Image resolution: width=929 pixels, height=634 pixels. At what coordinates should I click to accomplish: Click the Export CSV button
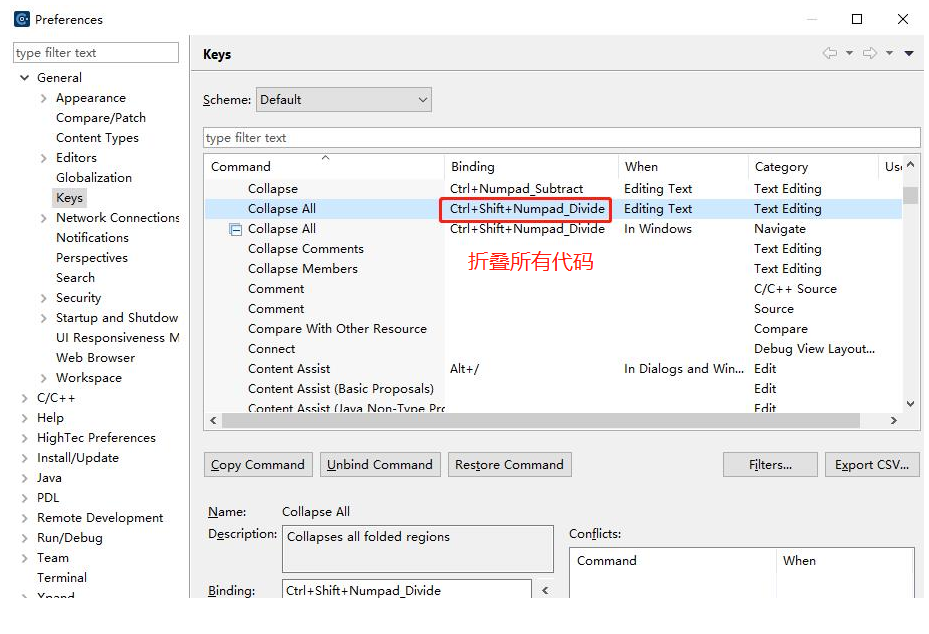[872, 464]
